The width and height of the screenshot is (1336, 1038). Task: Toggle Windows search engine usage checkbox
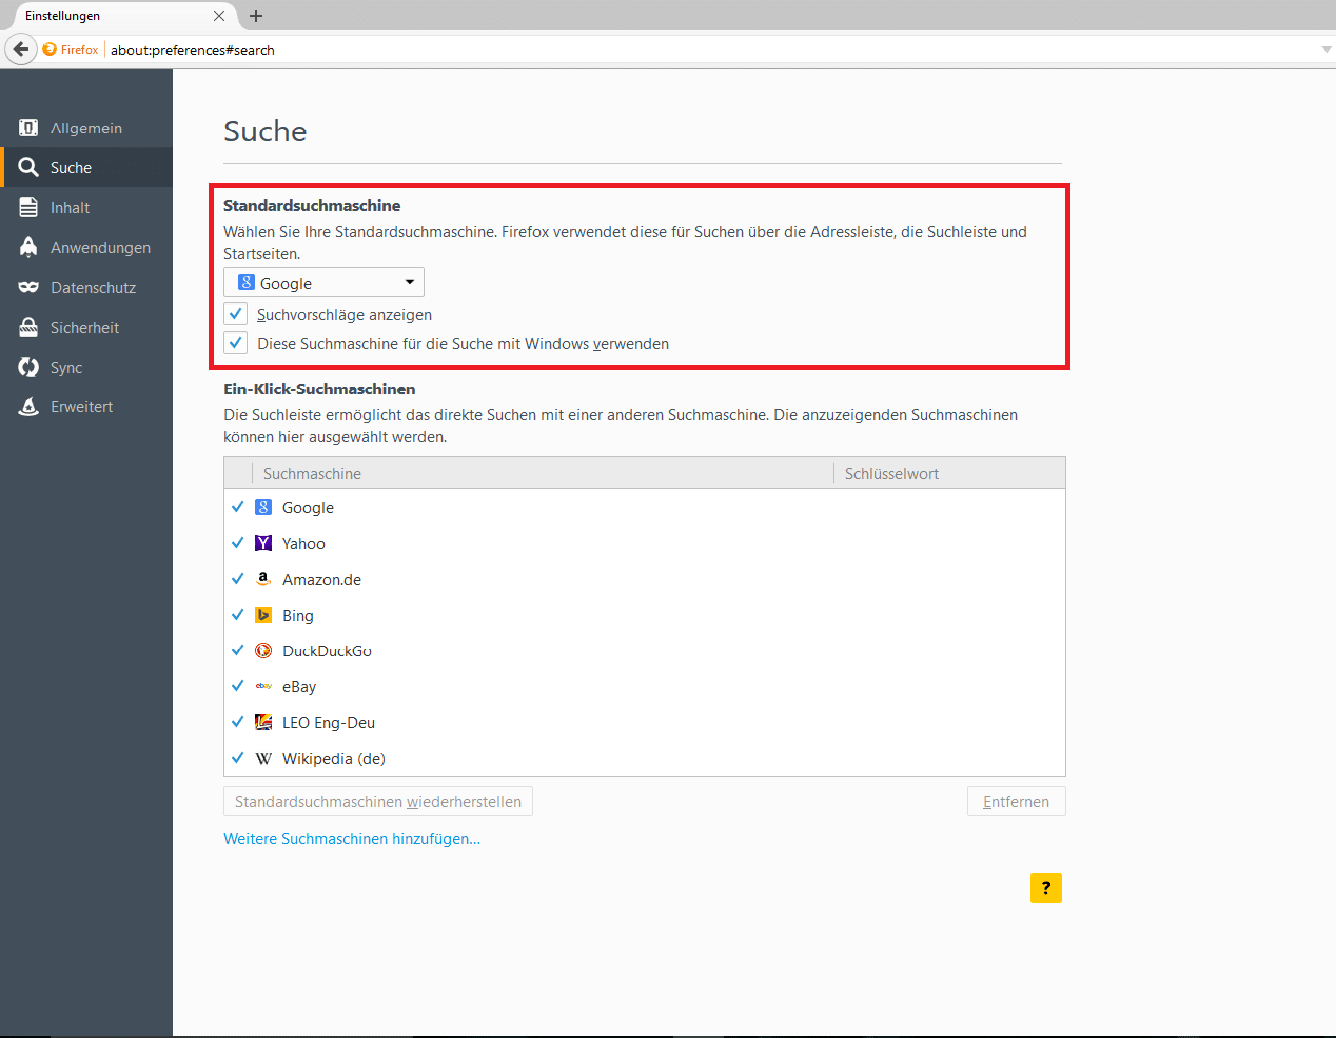[x=236, y=343]
